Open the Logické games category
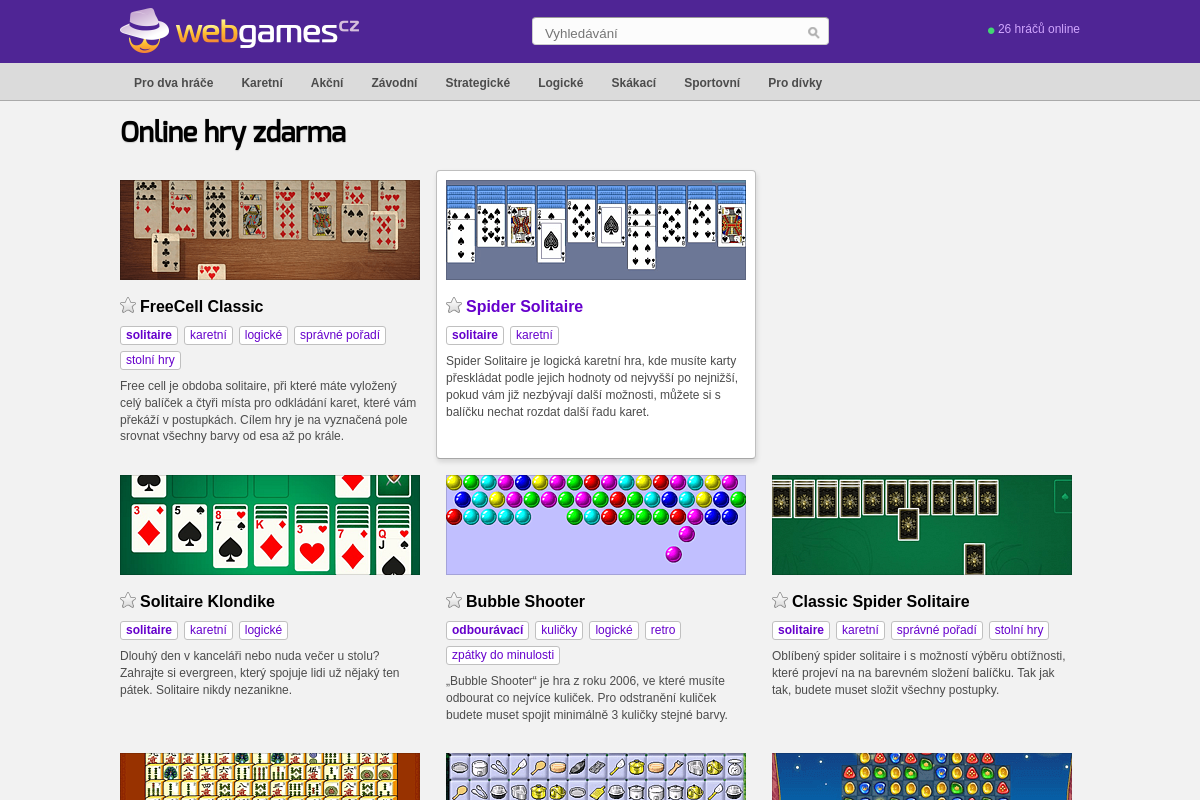The width and height of the screenshot is (1200, 800). coord(559,83)
